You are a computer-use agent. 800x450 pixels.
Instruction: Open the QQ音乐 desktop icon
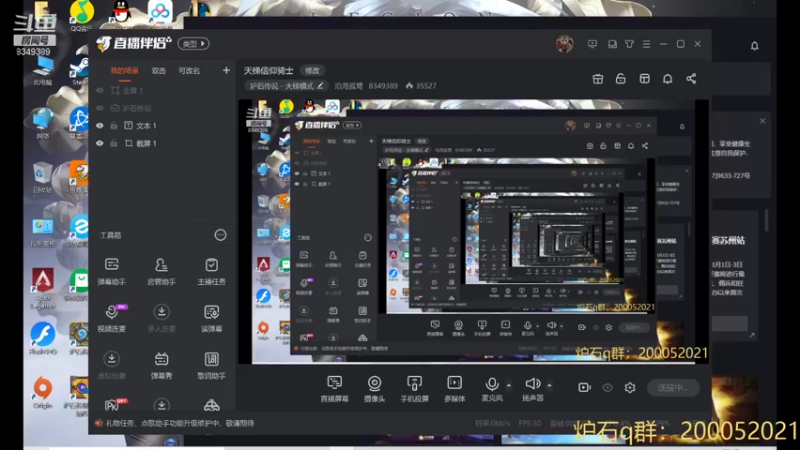[x=82, y=15]
